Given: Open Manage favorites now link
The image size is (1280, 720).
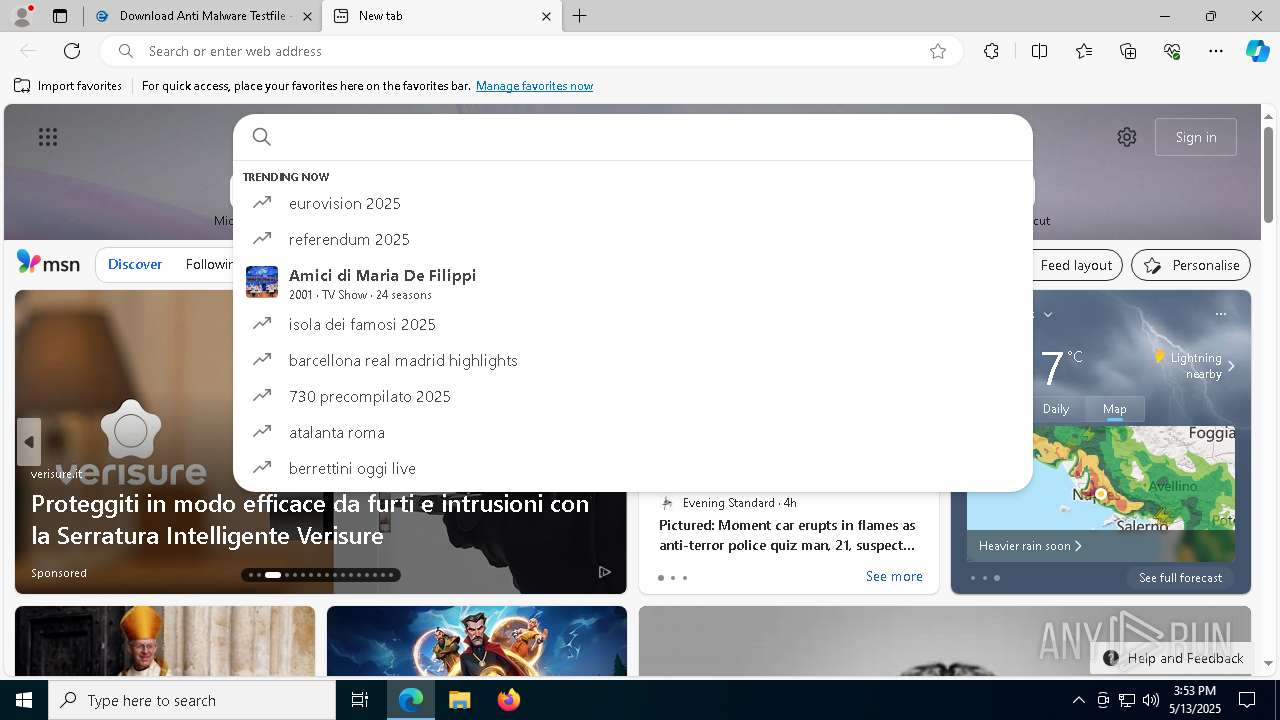Looking at the screenshot, I should 534,86.
